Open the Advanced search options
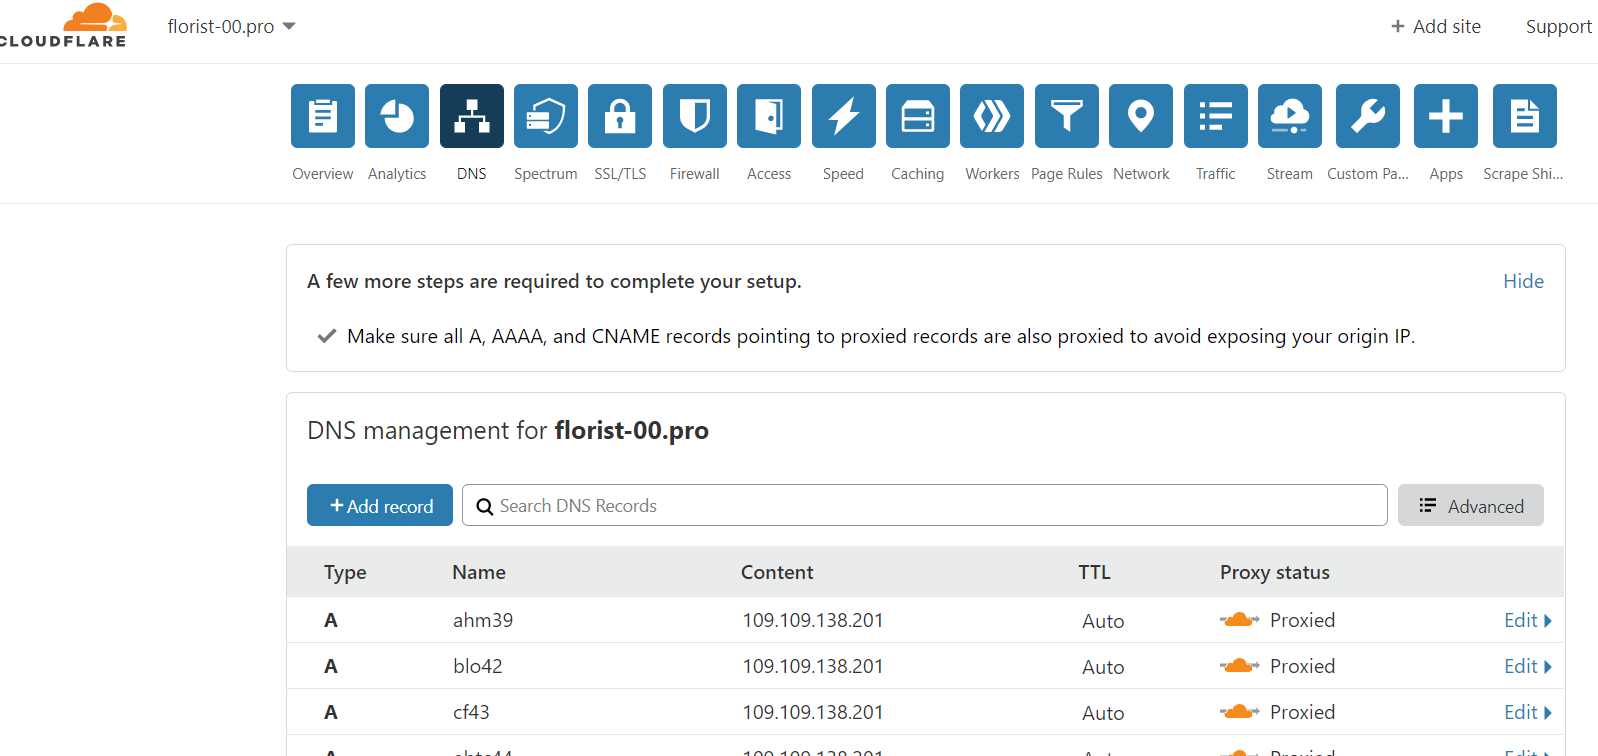 (x=1471, y=505)
